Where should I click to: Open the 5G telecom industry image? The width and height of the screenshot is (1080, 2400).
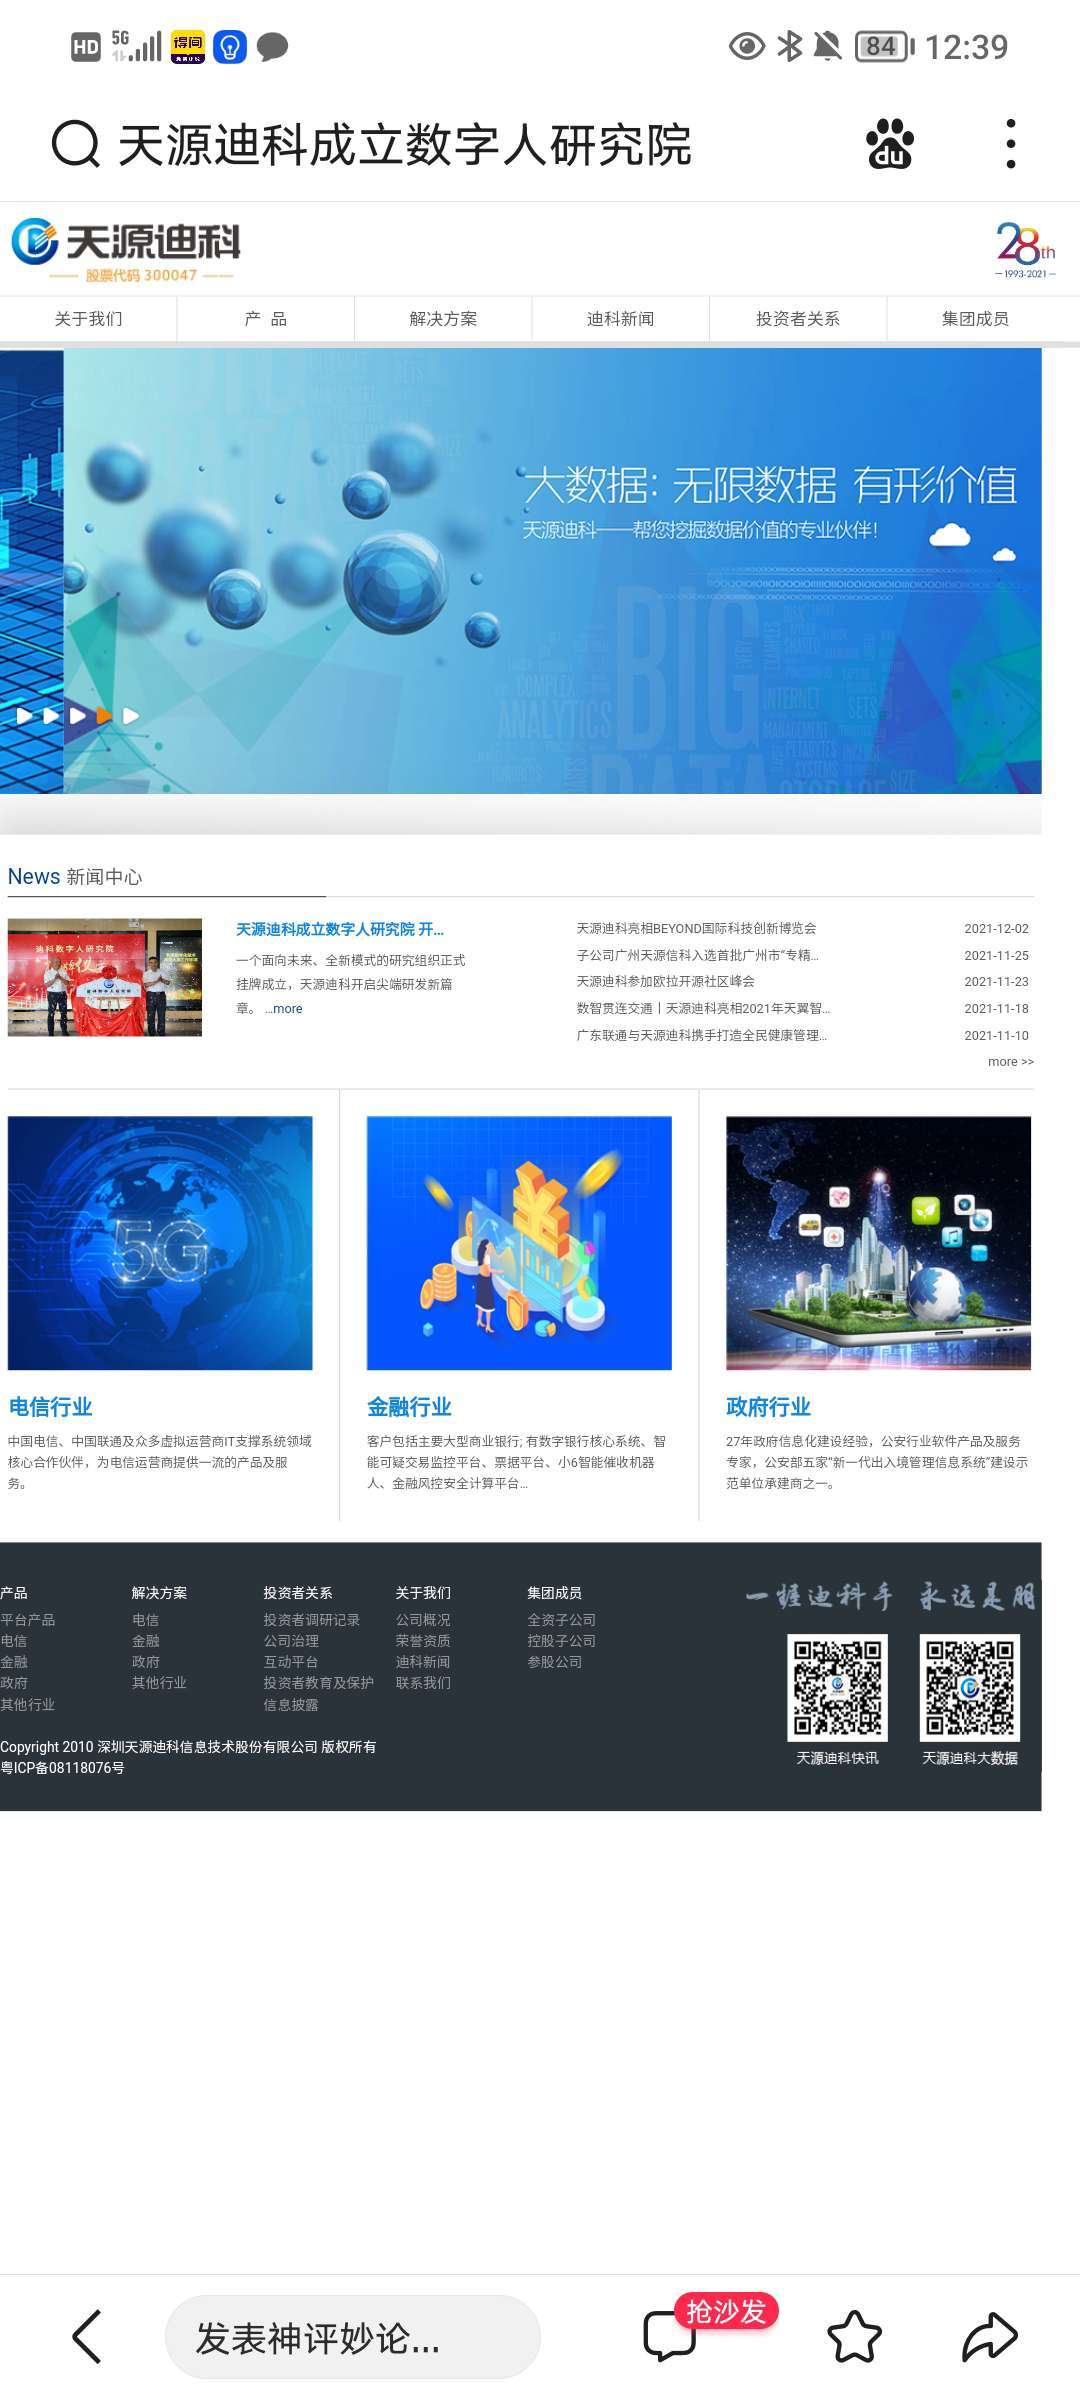(160, 1243)
